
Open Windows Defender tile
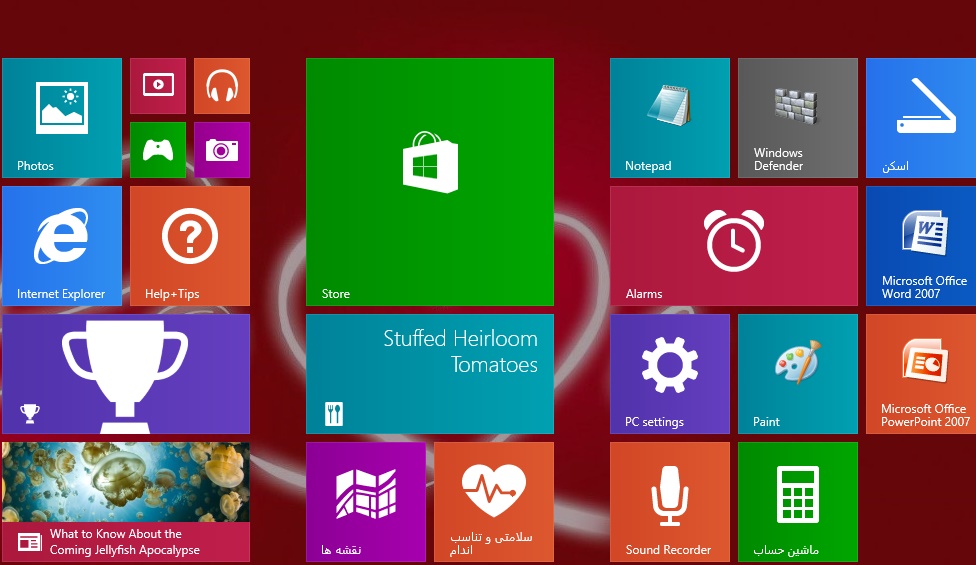[x=798, y=118]
